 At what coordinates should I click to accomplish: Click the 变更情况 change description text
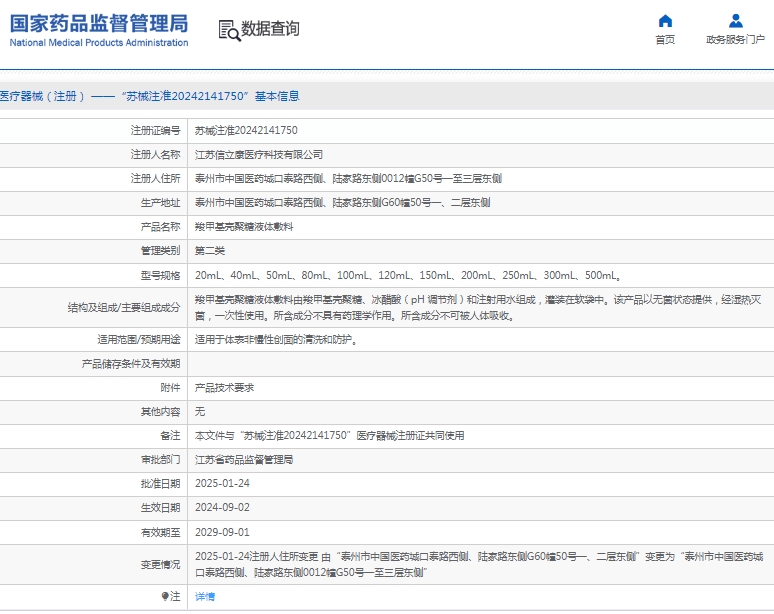point(479,565)
